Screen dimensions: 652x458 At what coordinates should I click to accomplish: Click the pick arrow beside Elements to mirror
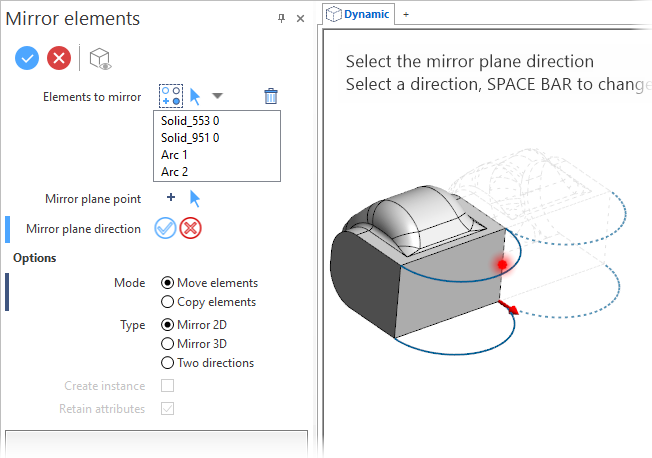point(195,97)
